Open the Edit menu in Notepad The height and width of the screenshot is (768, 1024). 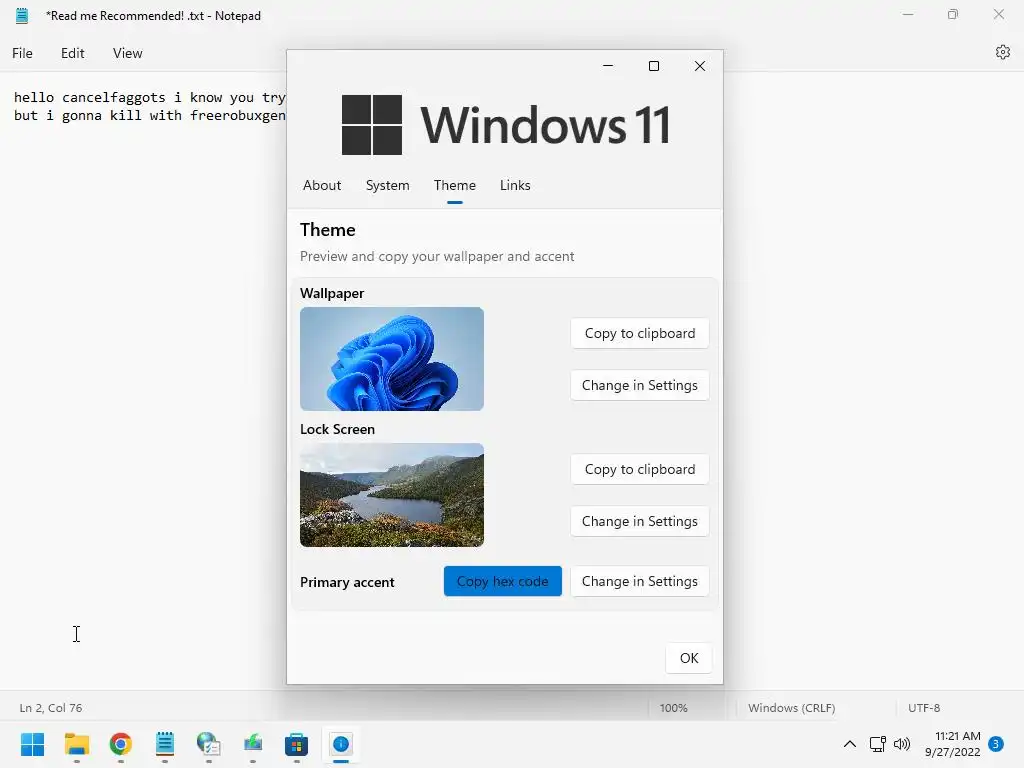tap(72, 53)
